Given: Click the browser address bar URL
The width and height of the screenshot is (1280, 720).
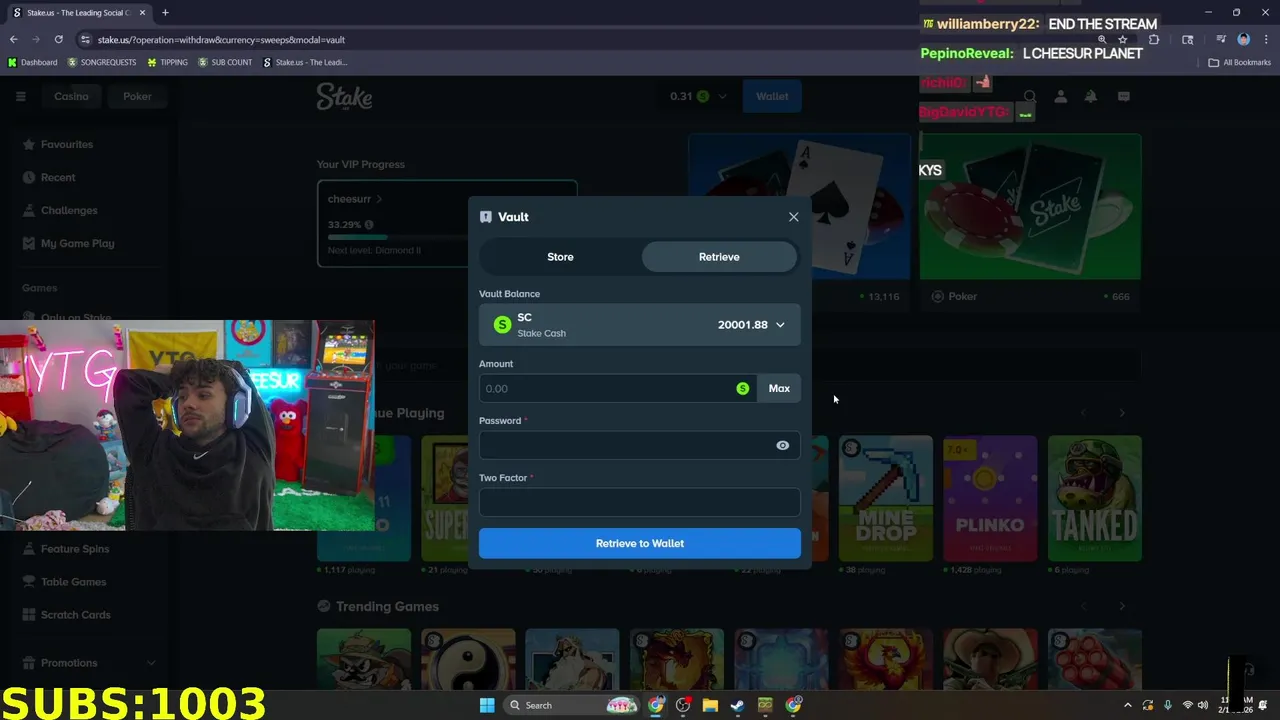Looking at the screenshot, I should [x=221, y=40].
